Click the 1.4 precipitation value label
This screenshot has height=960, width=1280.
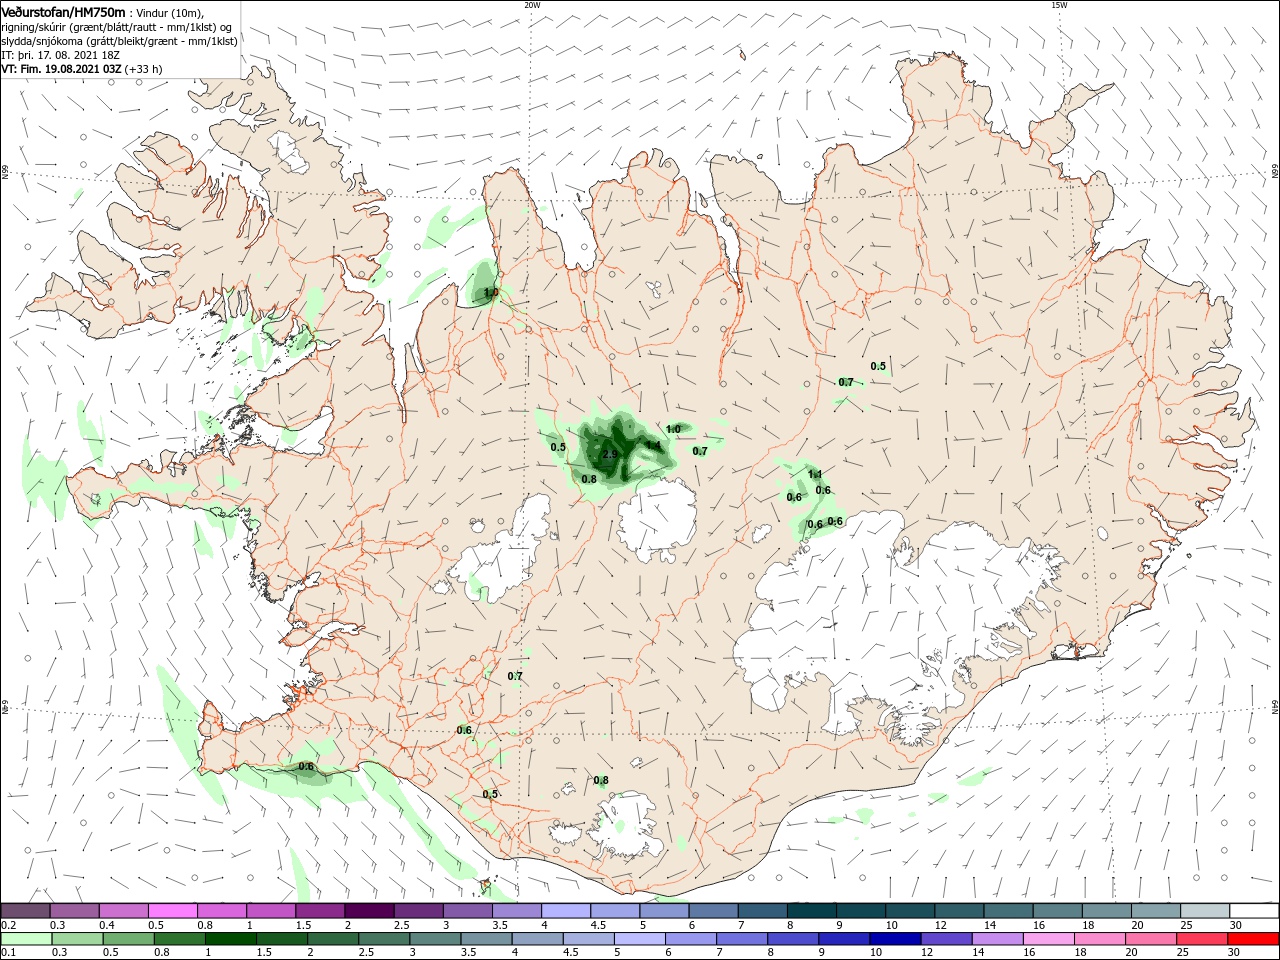(x=652, y=446)
